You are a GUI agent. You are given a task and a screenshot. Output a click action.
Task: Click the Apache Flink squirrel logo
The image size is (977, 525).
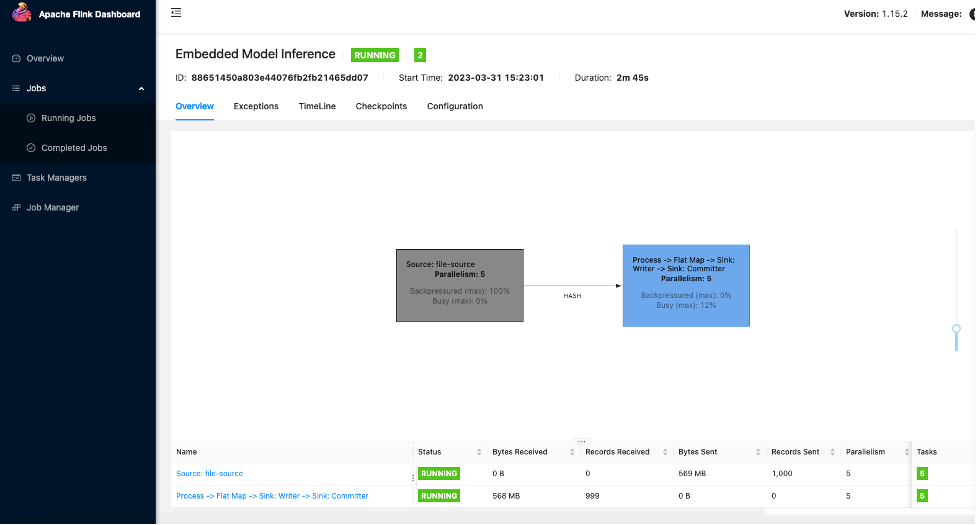(21, 12)
